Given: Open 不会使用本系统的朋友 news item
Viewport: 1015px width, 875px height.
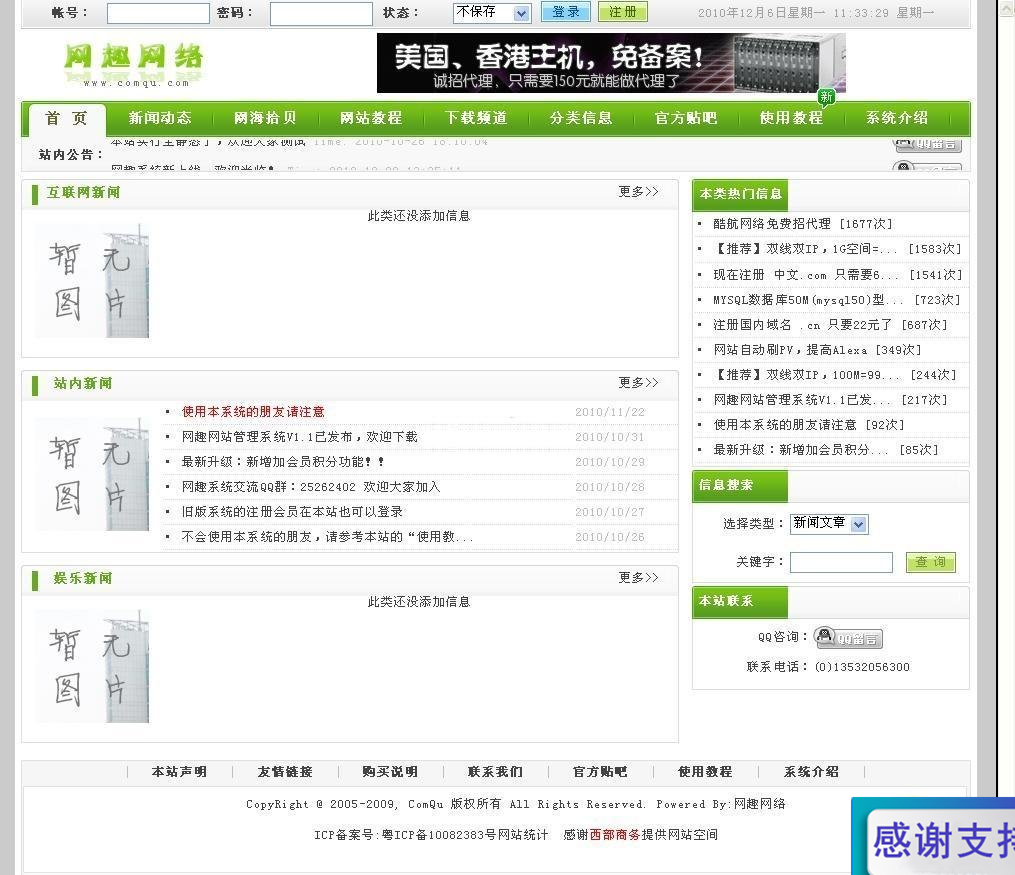Looking at the screenshot, I should click(x=328, y=537).
